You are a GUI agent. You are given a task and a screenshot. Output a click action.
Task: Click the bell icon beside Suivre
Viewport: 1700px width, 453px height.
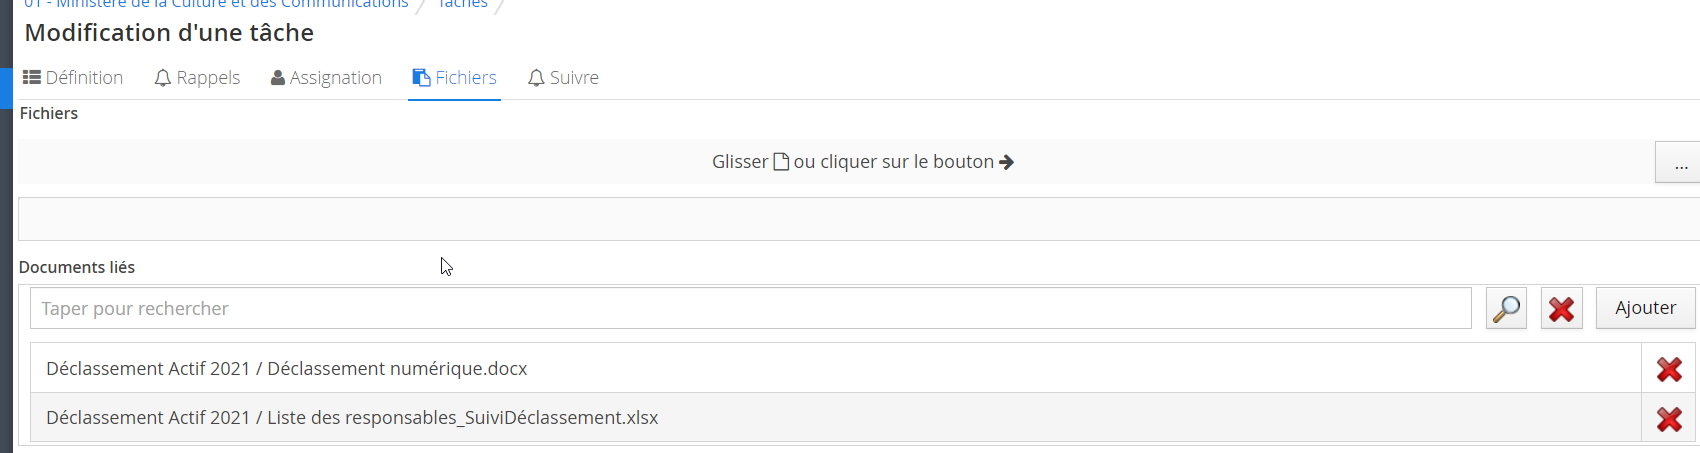536,78
